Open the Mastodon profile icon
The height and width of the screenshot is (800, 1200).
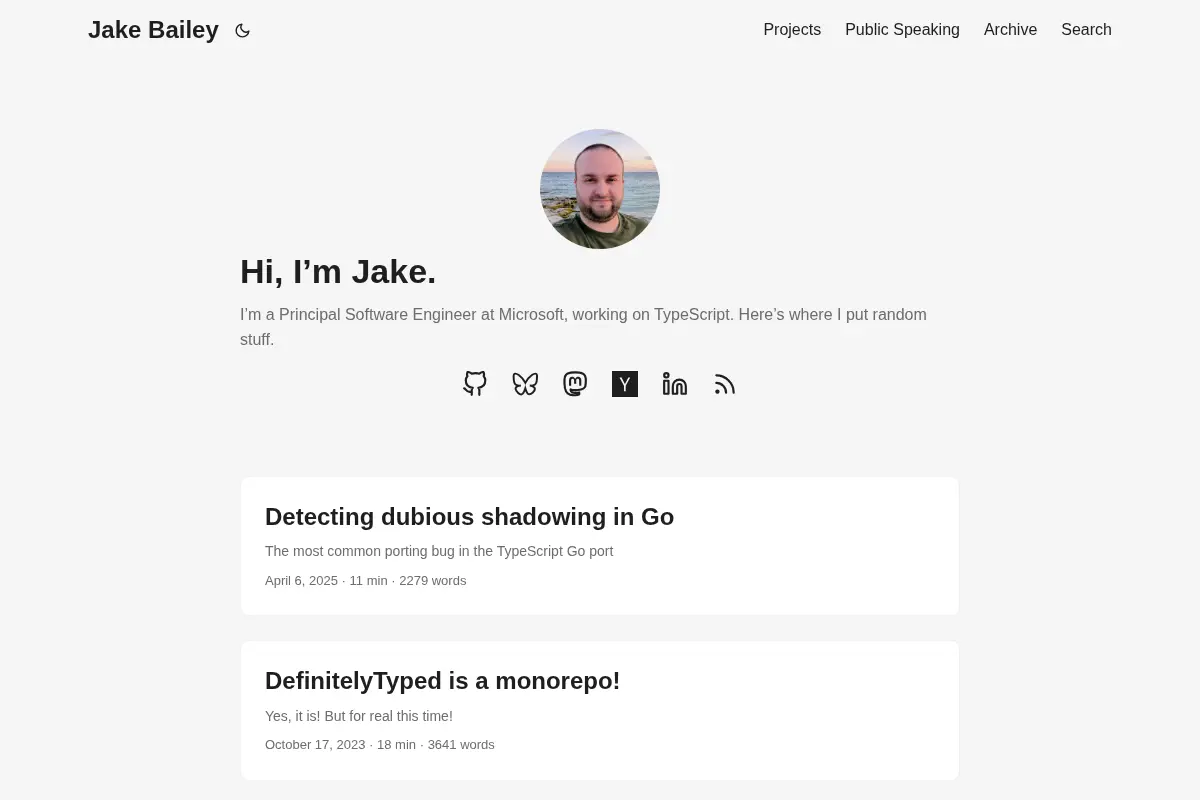tap(575, 384)
